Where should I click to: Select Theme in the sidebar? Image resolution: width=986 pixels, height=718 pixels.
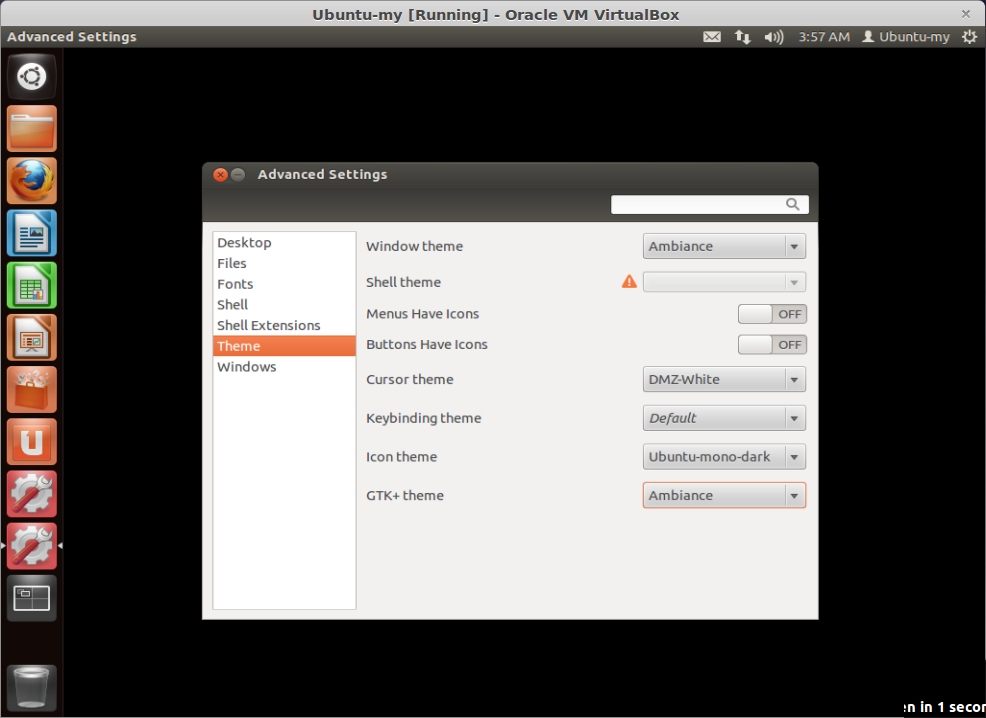(x=284, y=346)
